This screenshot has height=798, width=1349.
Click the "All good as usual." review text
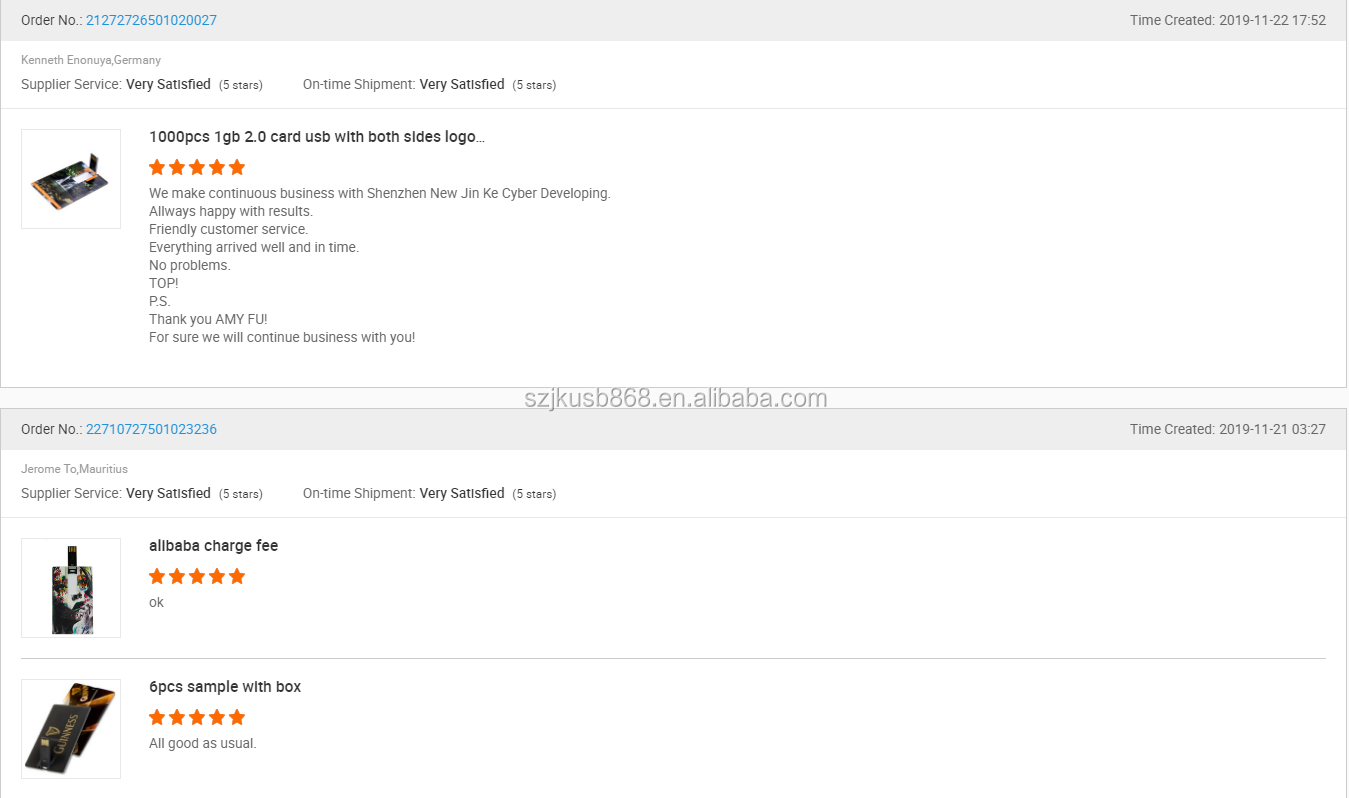pos(203,743)
